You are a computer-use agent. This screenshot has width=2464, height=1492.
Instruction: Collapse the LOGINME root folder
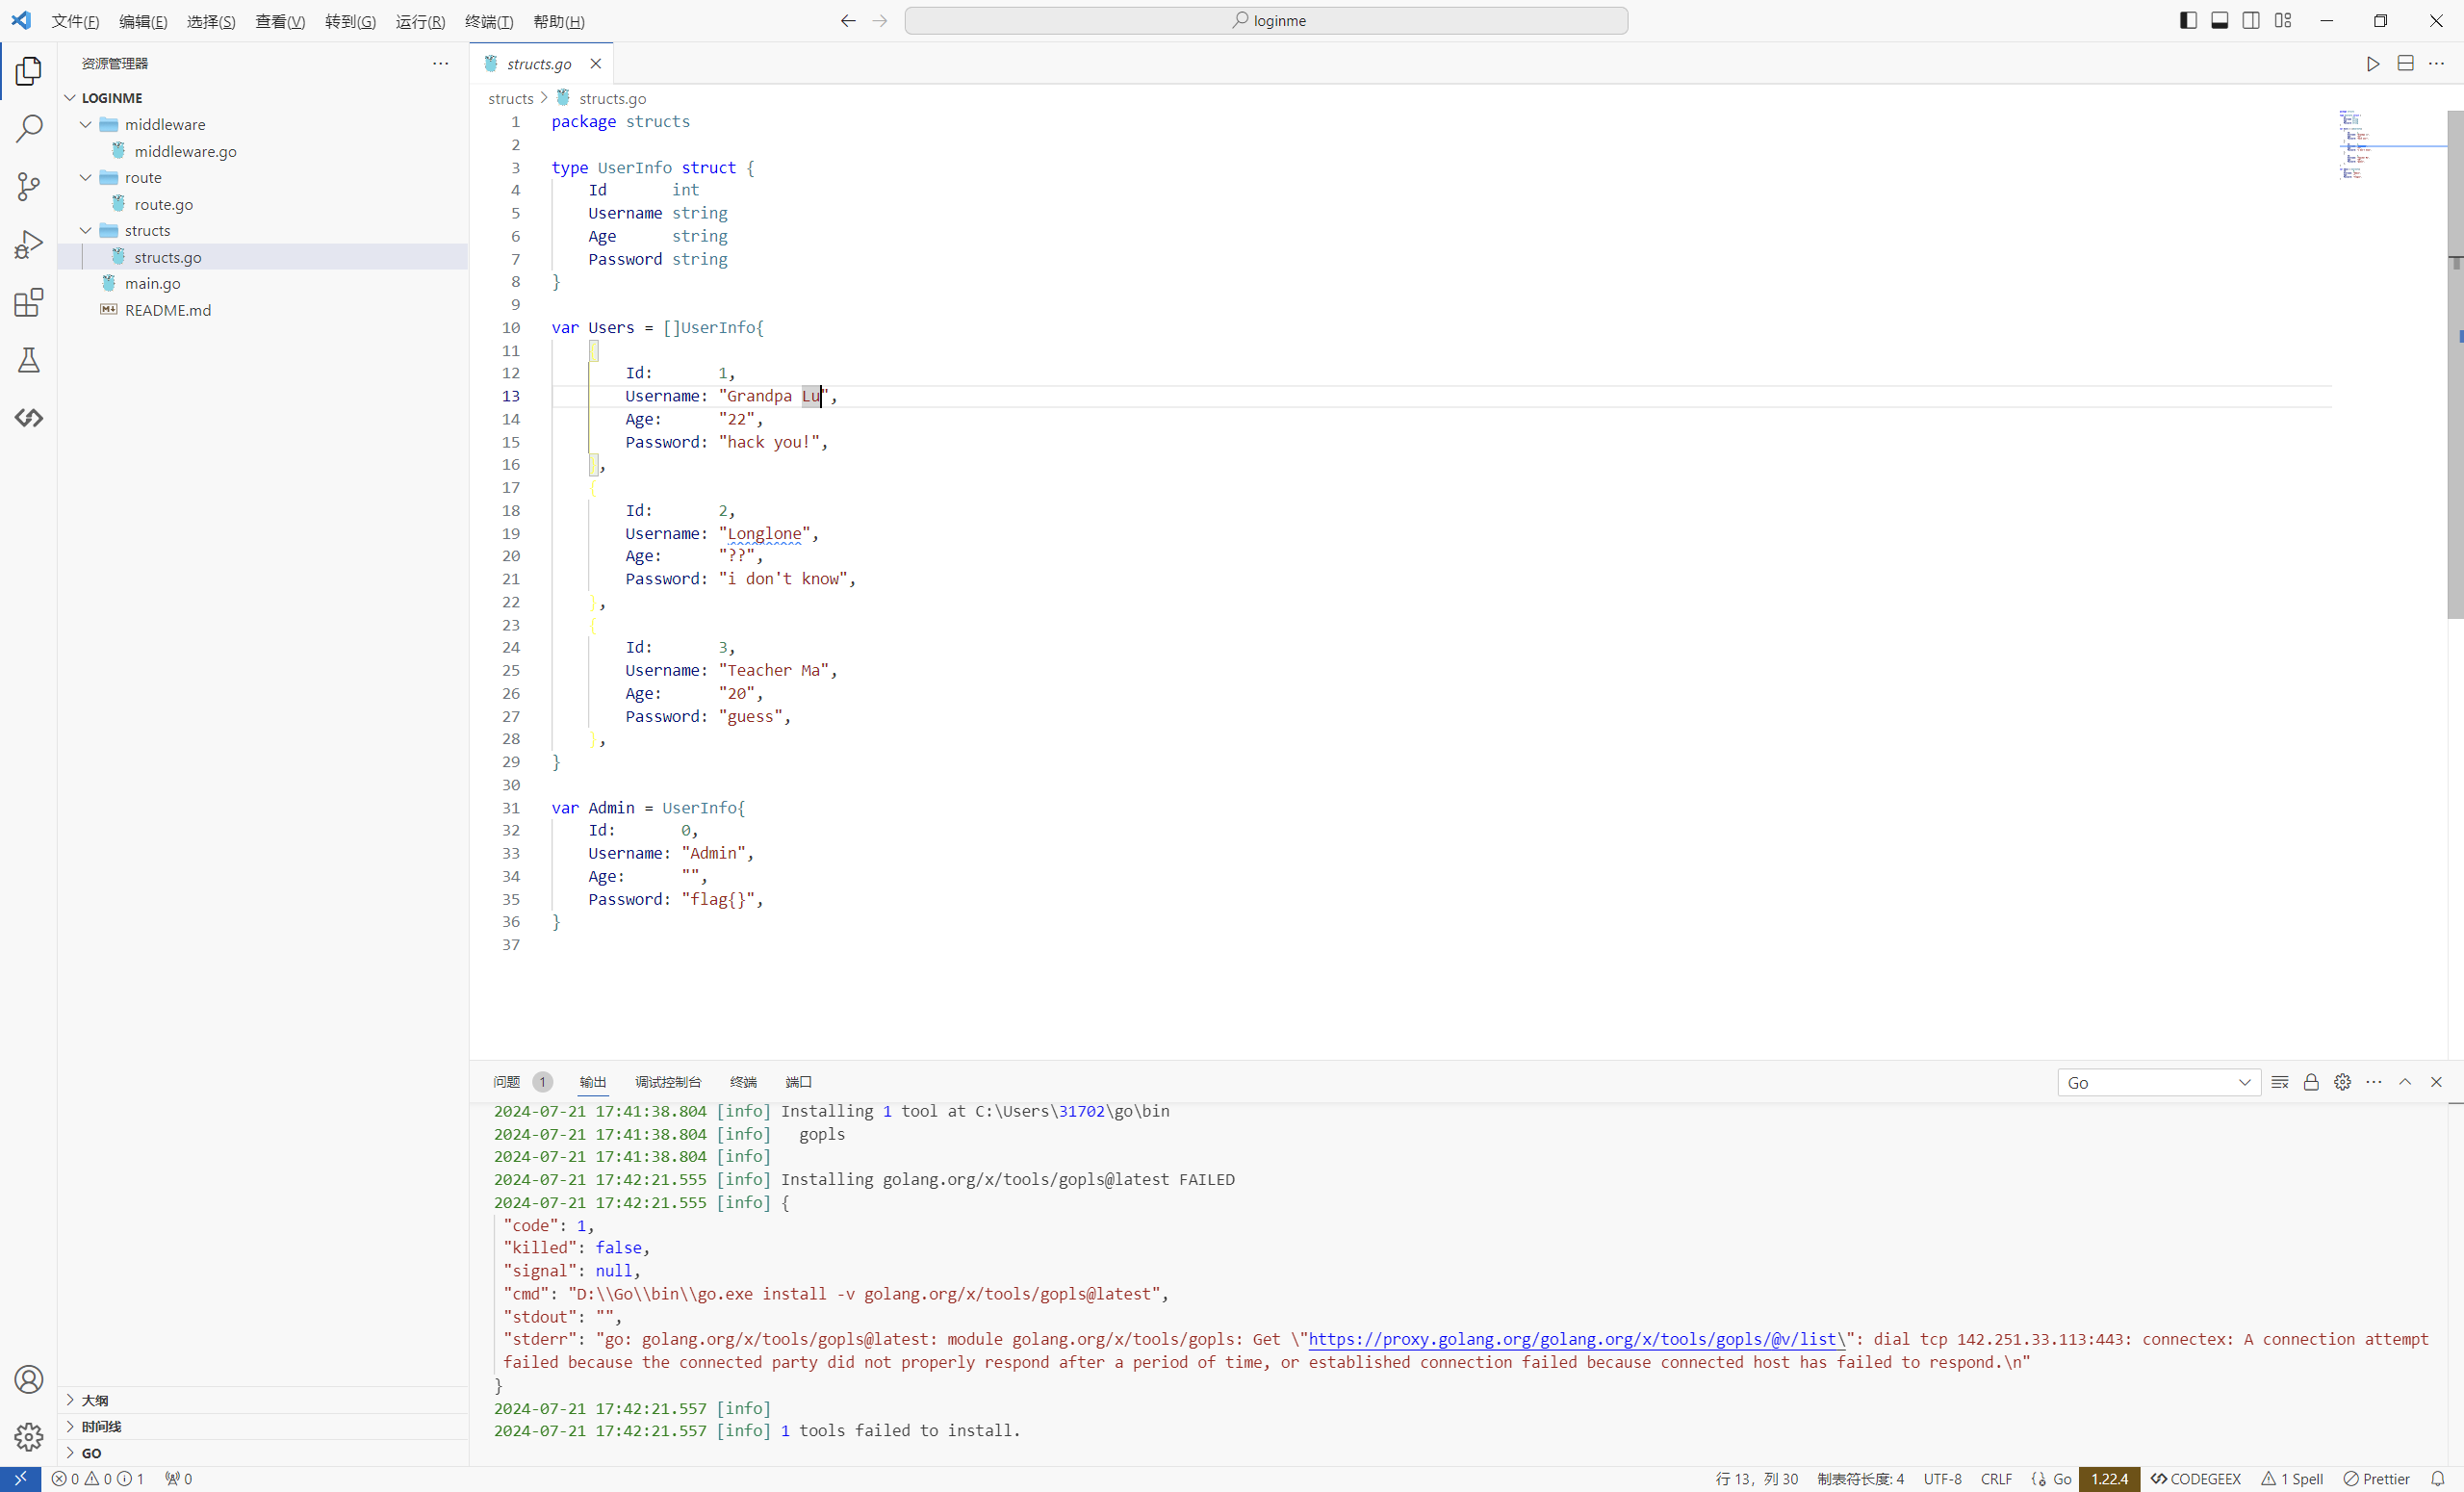263,98
